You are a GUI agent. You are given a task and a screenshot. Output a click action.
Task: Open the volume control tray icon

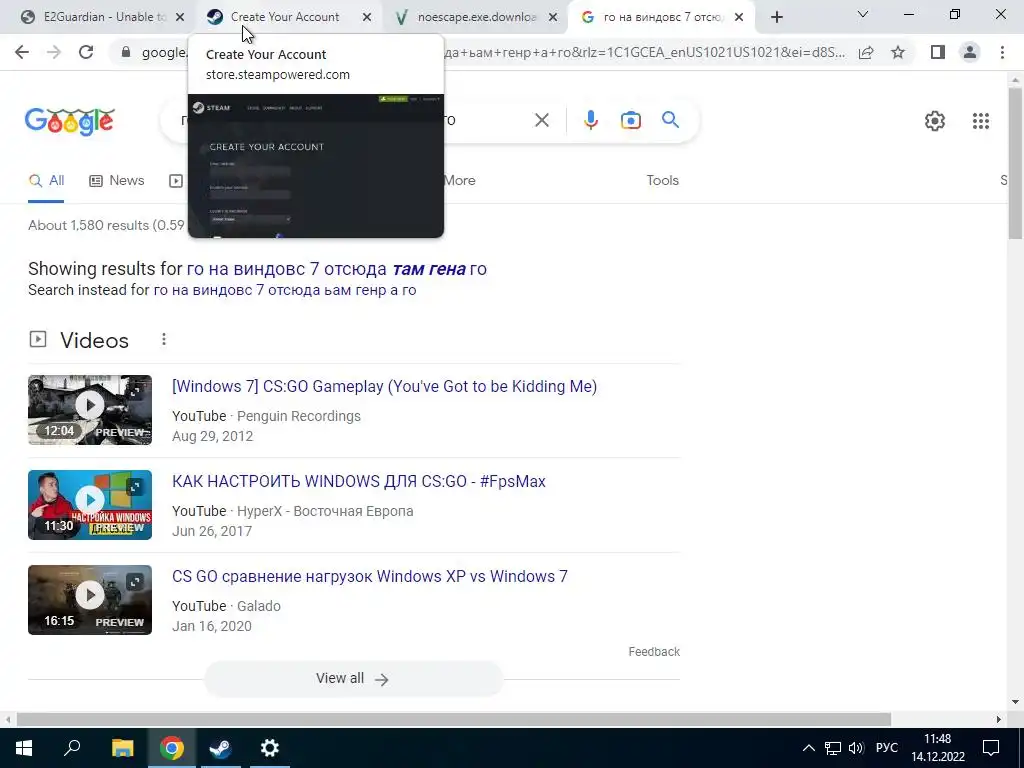pos(856,748)
